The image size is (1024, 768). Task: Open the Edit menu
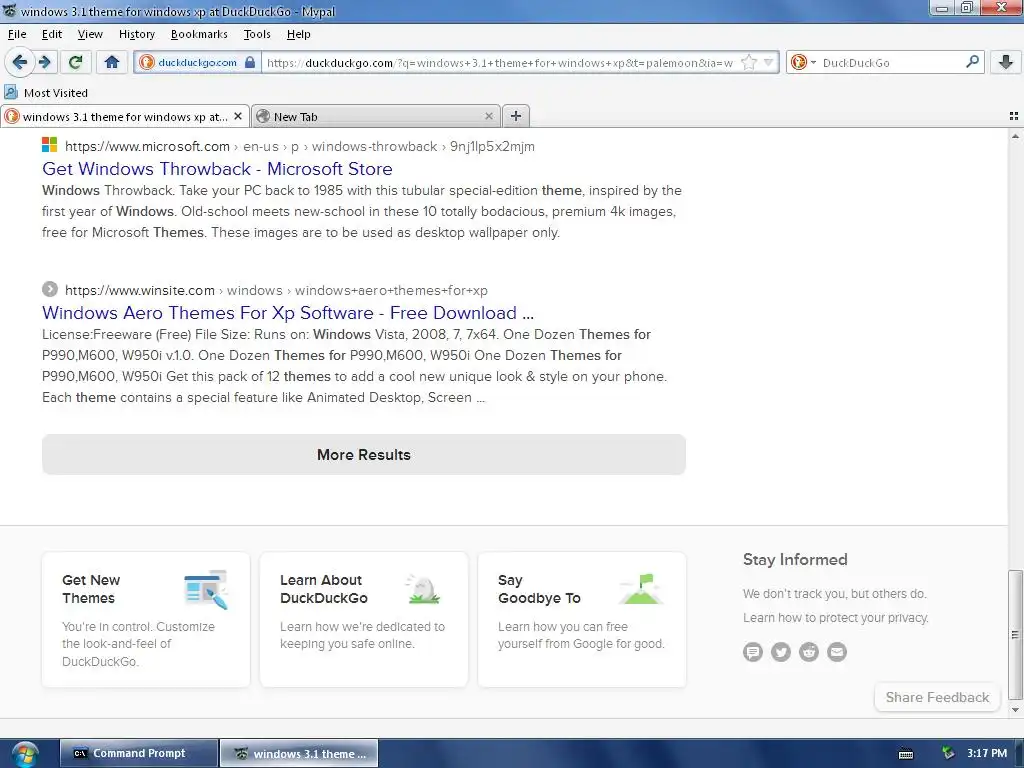tap(52, 34)
